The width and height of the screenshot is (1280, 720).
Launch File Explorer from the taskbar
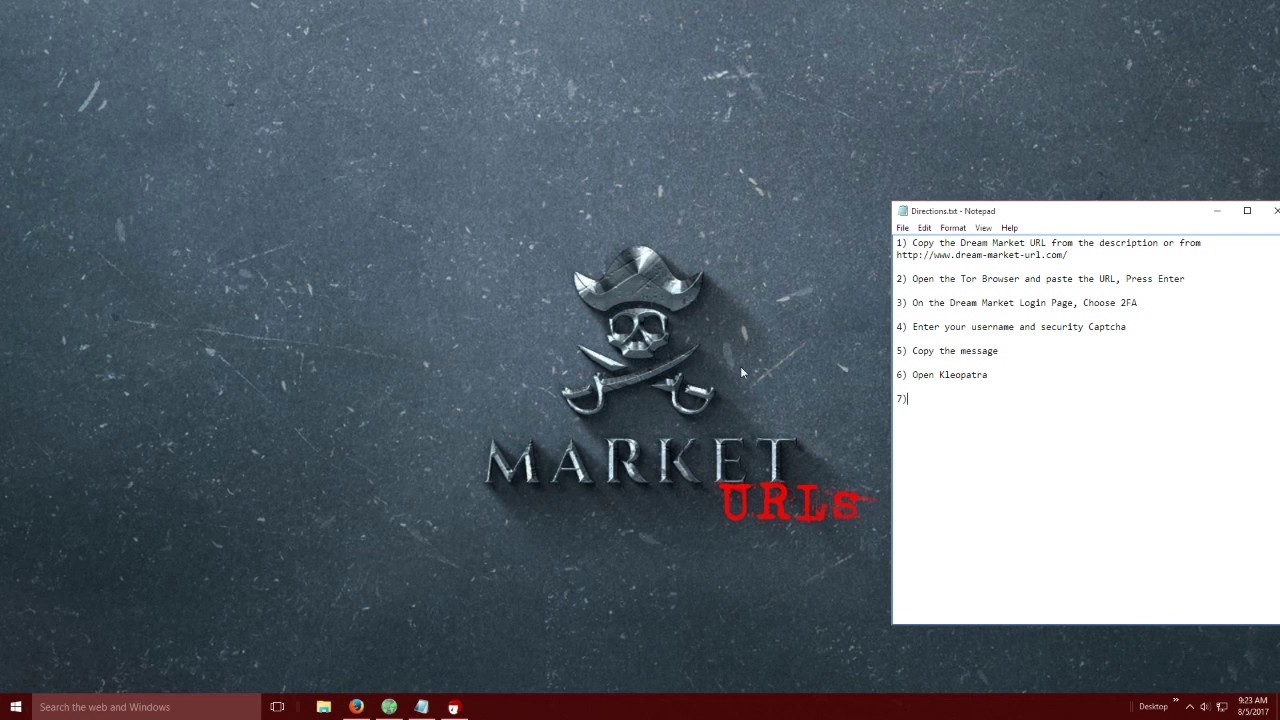click(x=324, y=707)
